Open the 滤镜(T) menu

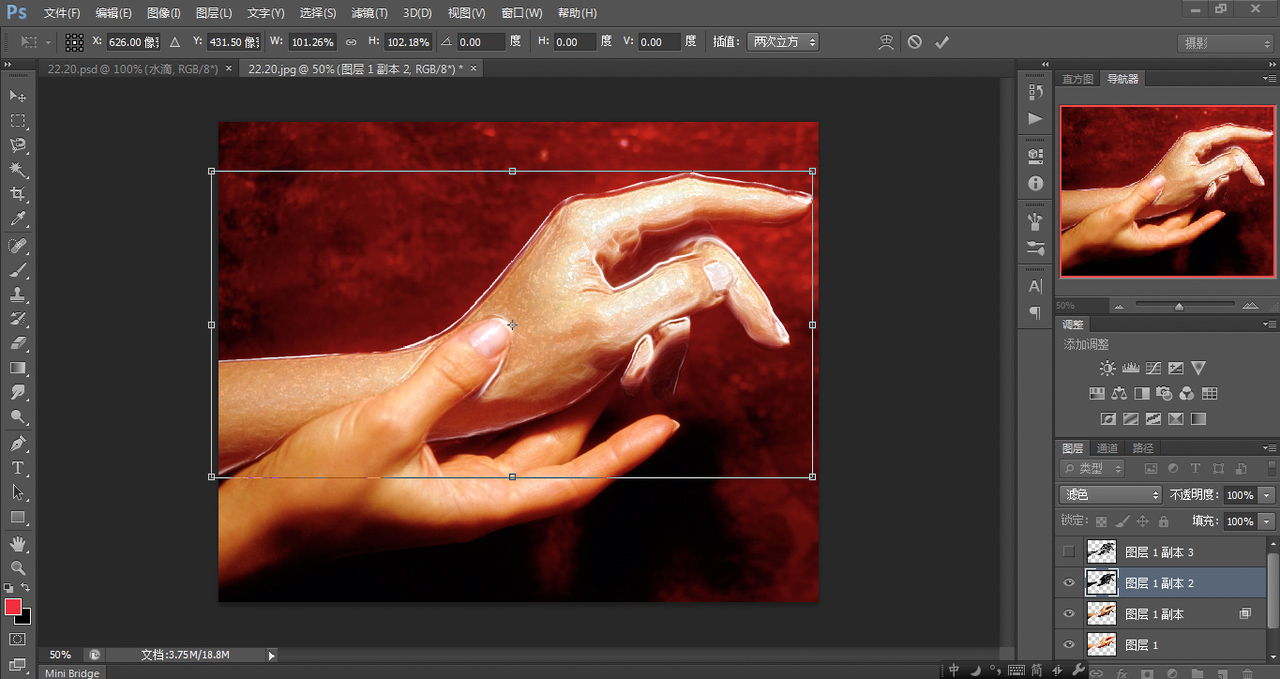click(x=371, y=13)
